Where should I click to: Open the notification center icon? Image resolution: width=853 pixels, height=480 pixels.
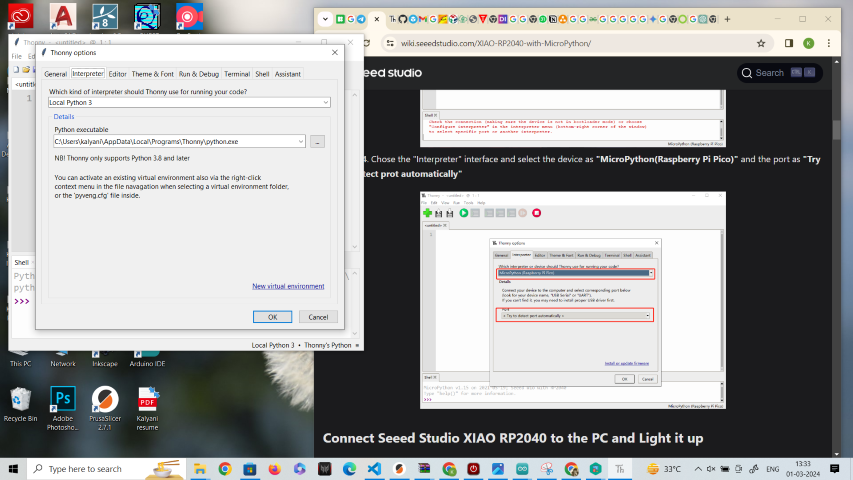(x=835, y=469)
